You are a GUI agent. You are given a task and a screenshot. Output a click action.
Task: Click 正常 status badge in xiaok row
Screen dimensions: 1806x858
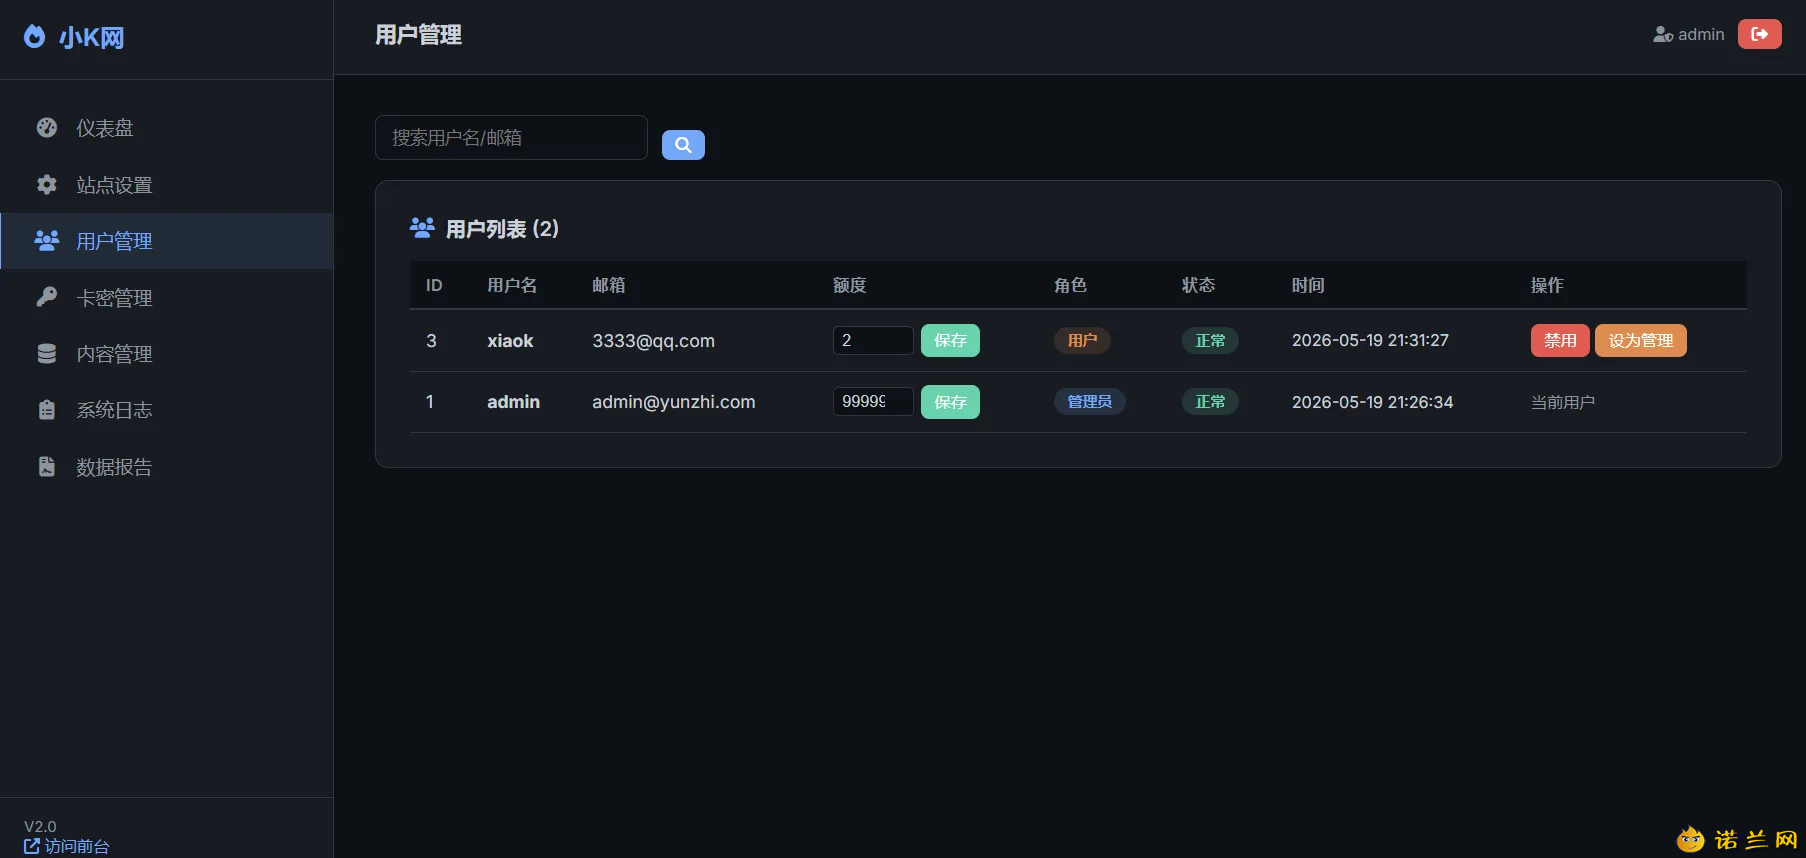pos(1210,340)
